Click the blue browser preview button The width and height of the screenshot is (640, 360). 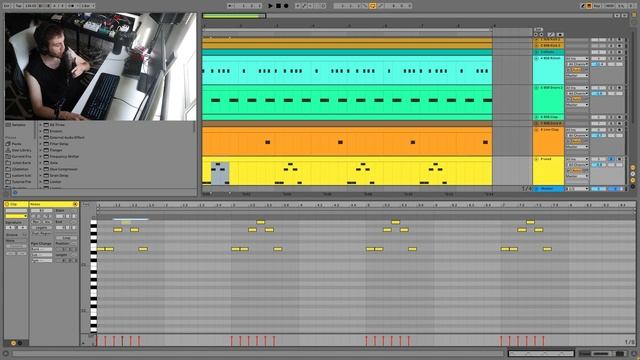tap(15, 193)
